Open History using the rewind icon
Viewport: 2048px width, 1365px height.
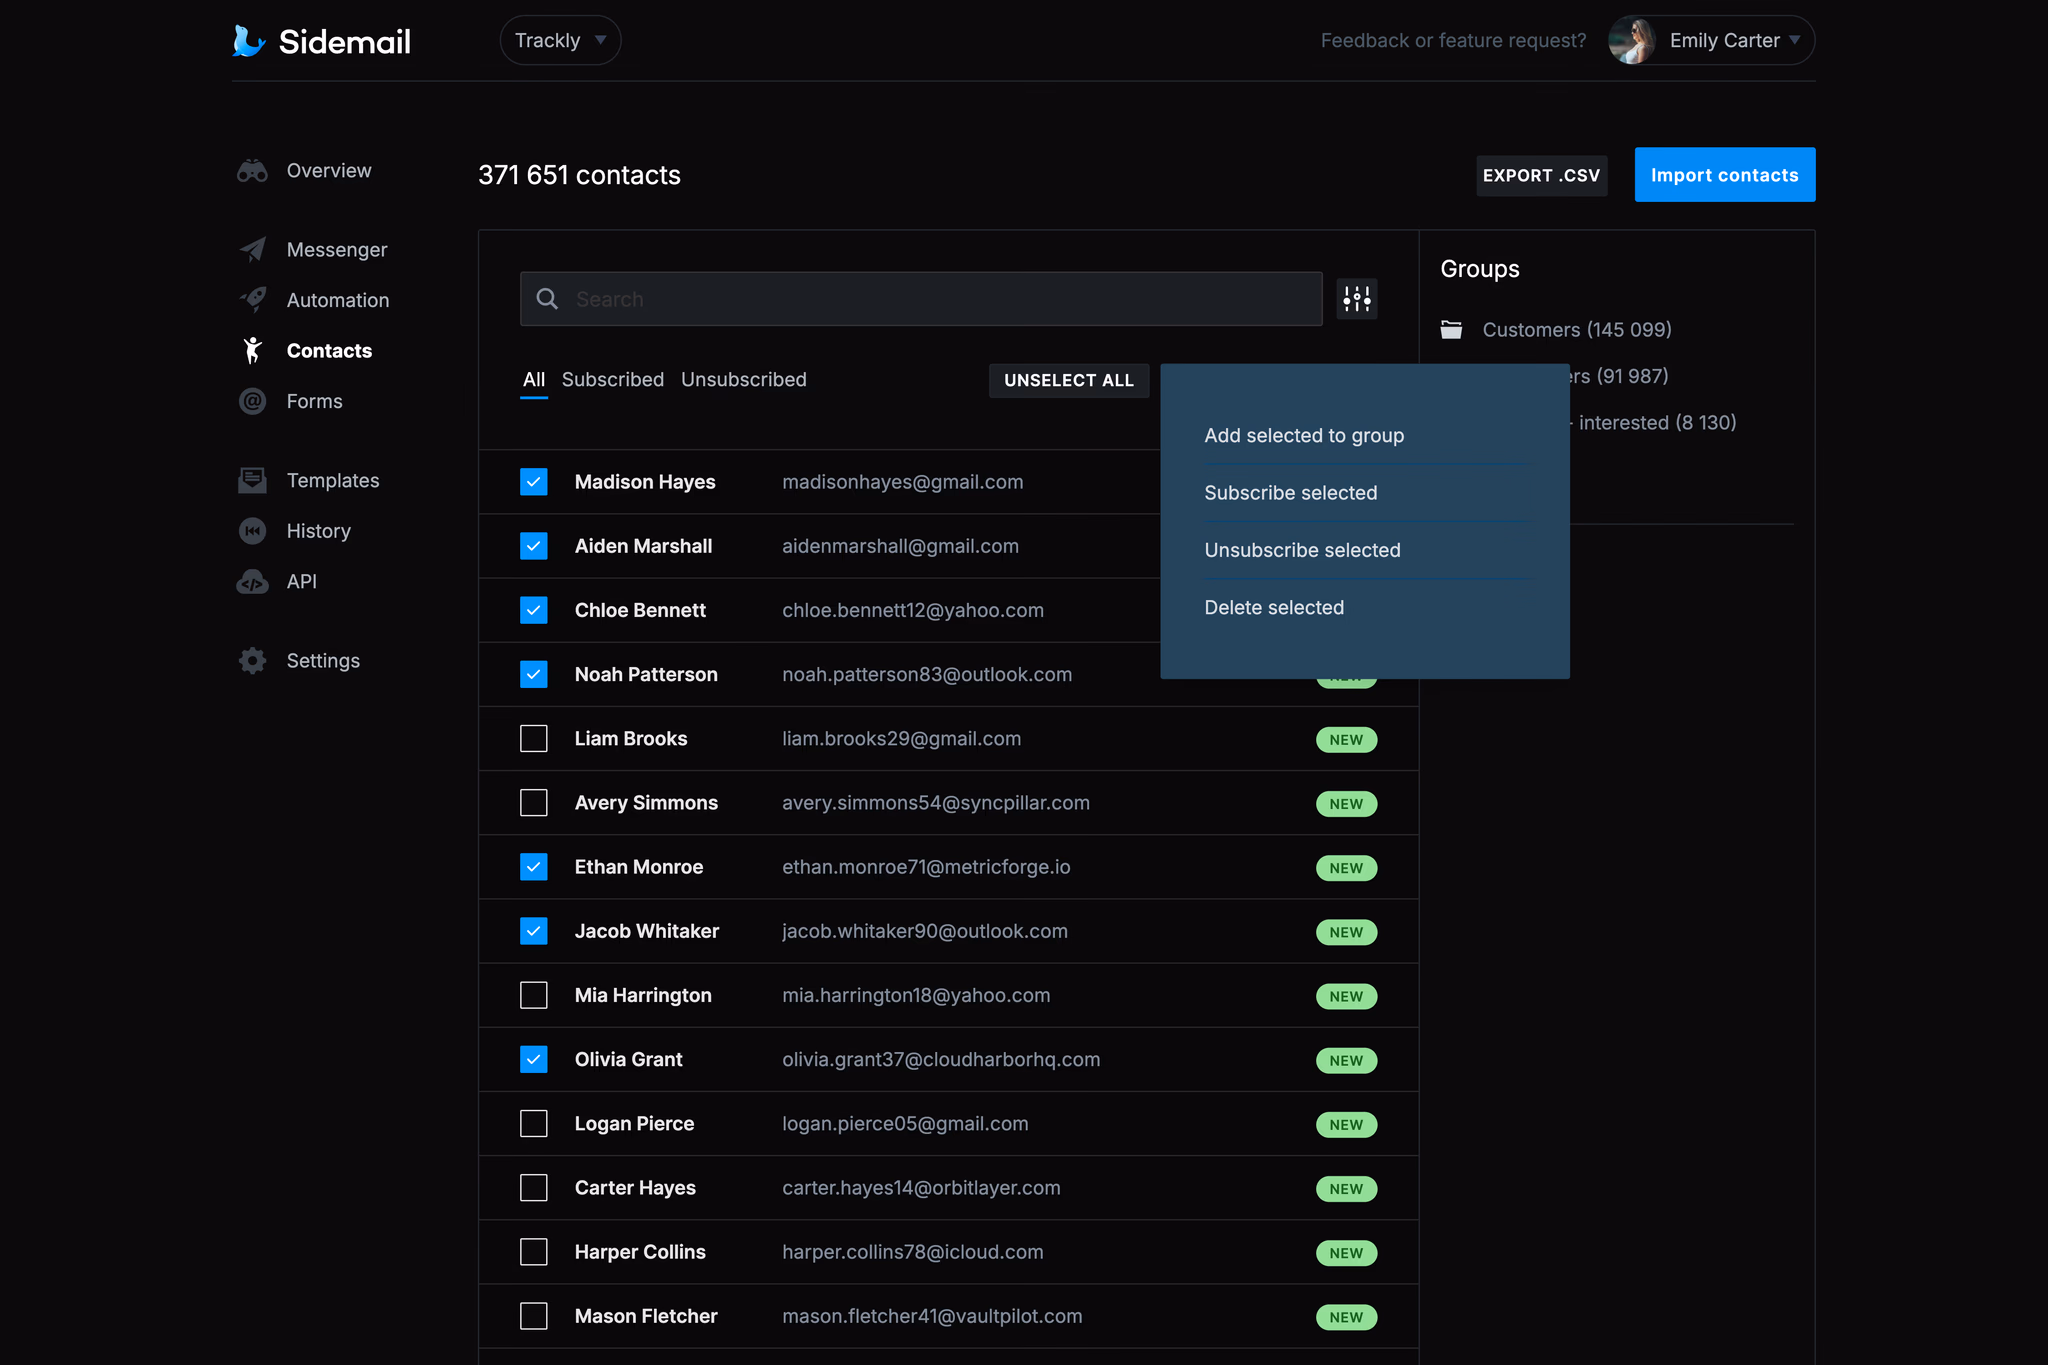pyautogui.click(x=252, y=530)
